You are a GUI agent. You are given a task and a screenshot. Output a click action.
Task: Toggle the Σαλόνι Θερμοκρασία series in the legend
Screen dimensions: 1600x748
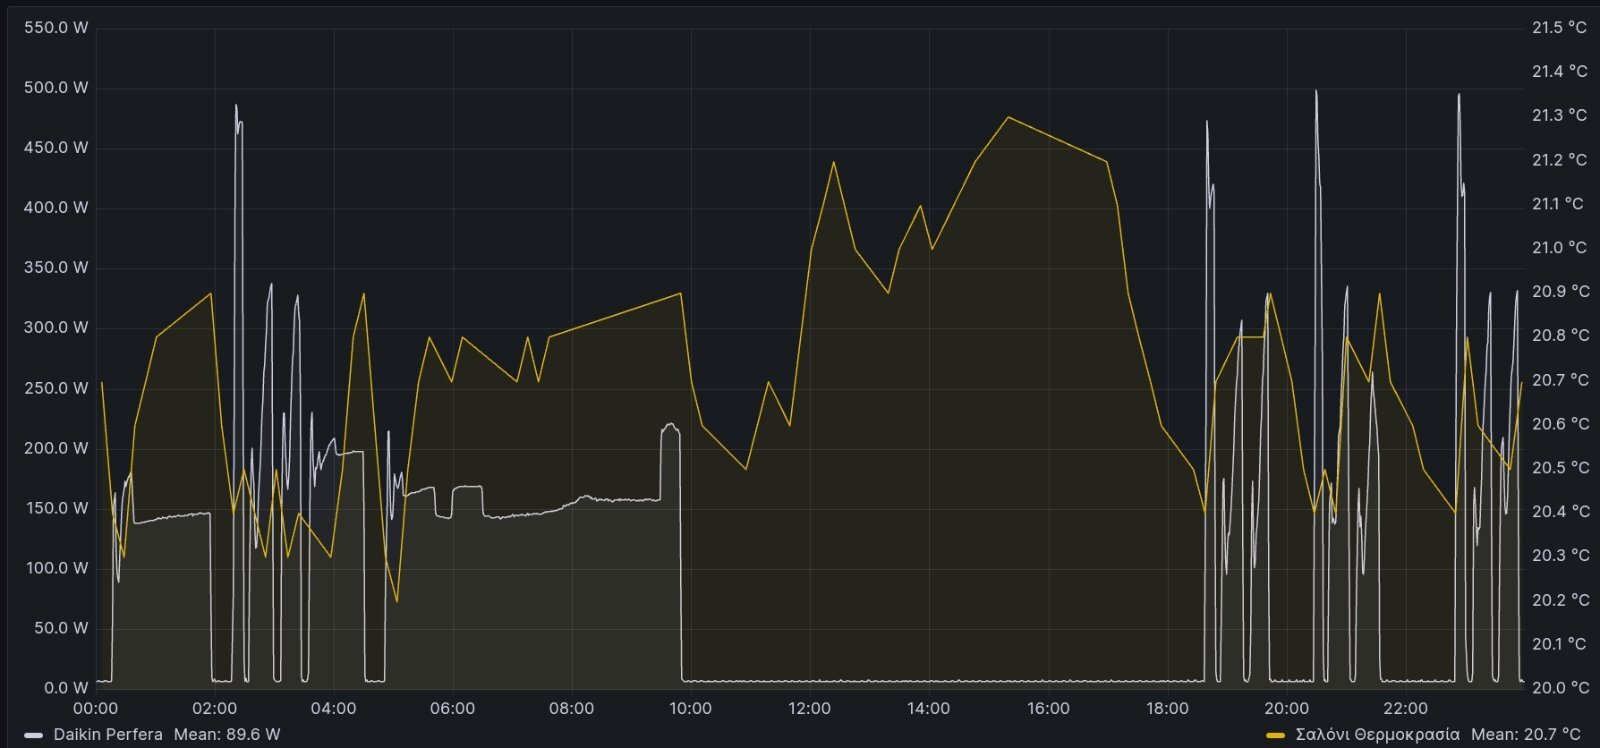(x=1377, y=734)
